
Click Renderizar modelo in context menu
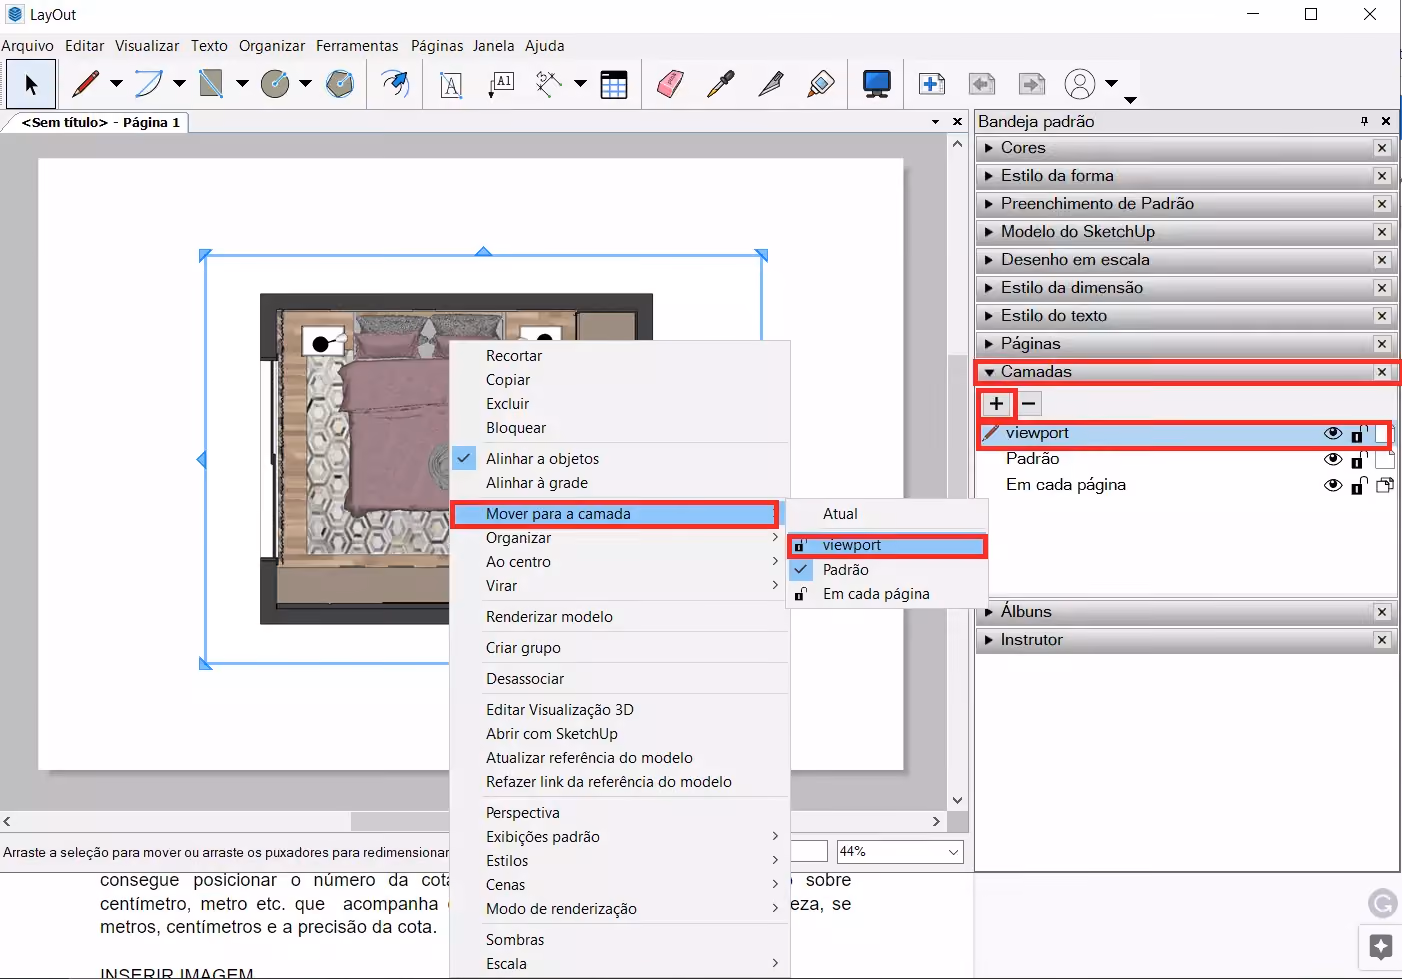pos(549,617)
